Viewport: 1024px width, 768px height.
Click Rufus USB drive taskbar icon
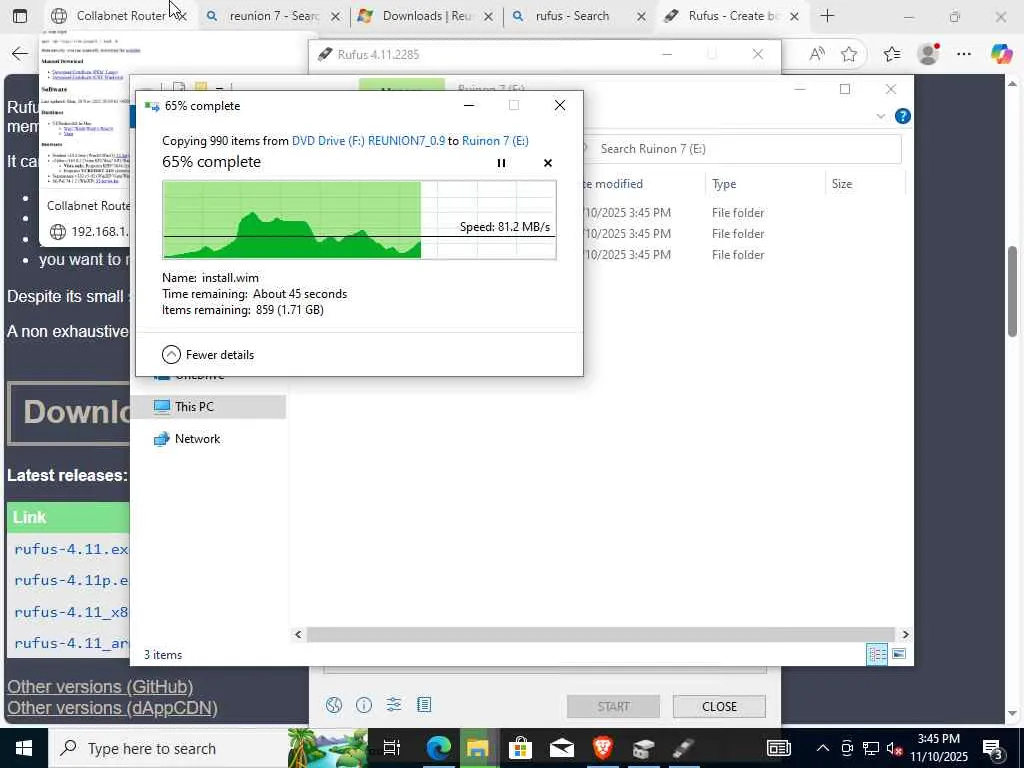(683, 748)
